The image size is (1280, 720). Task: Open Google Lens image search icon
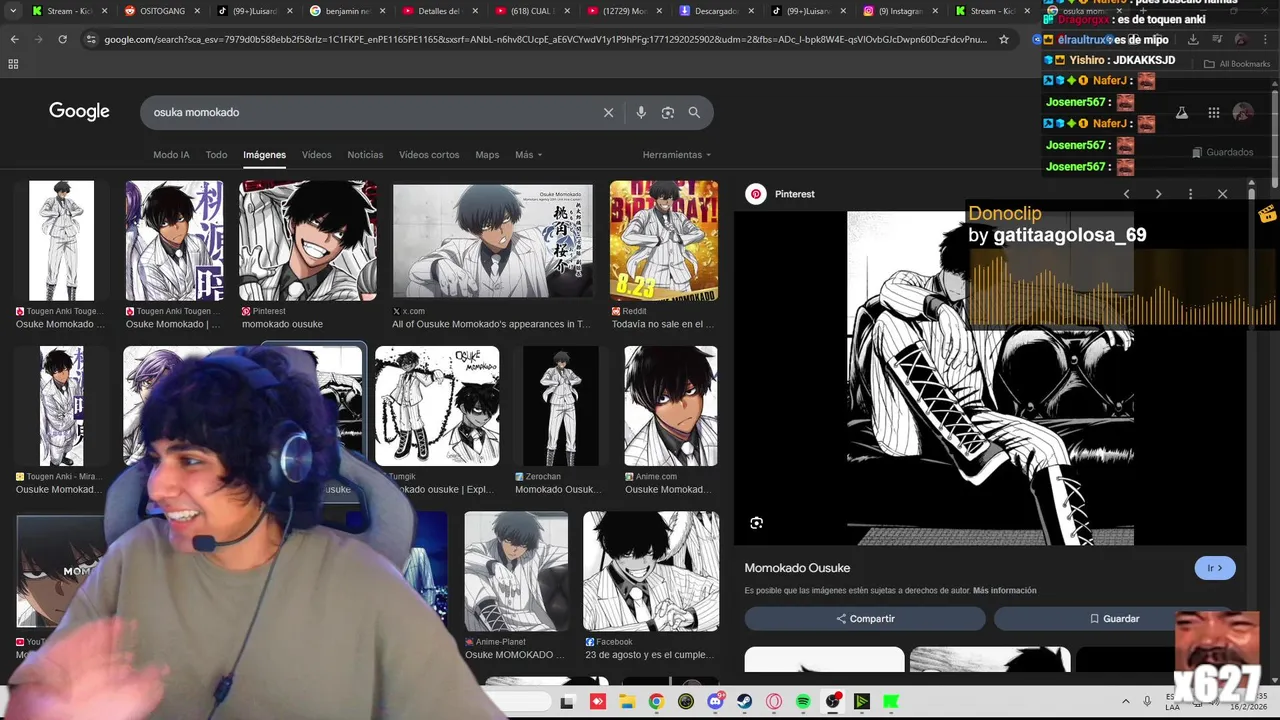668,113
